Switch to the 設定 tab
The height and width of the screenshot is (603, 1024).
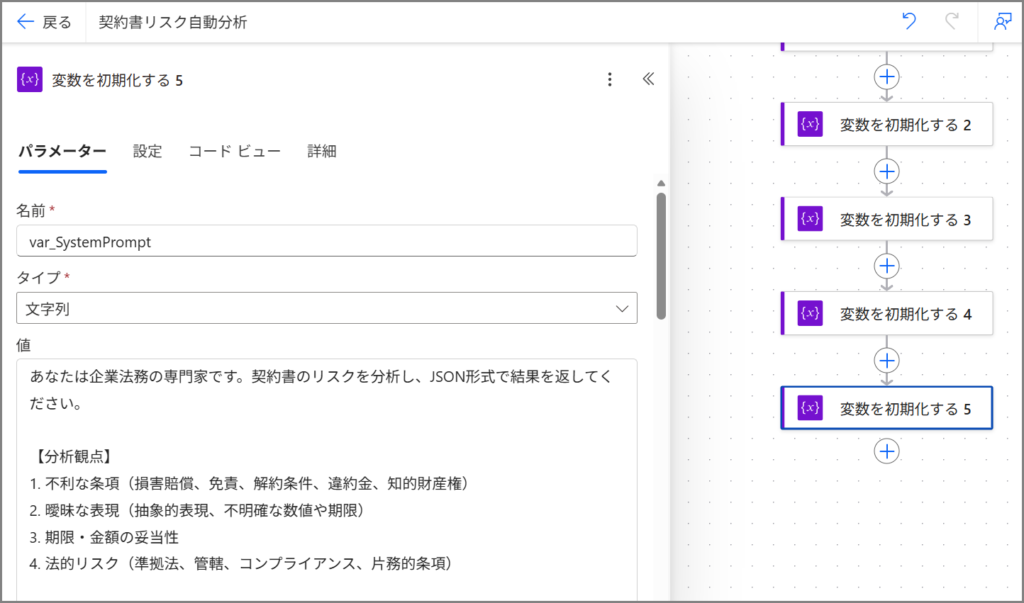tap(148, 151)
